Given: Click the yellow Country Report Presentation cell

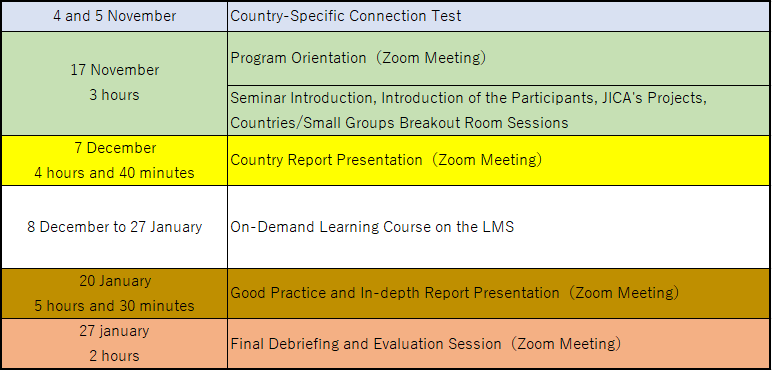Looking at the screenshot, I should point(499,160).
